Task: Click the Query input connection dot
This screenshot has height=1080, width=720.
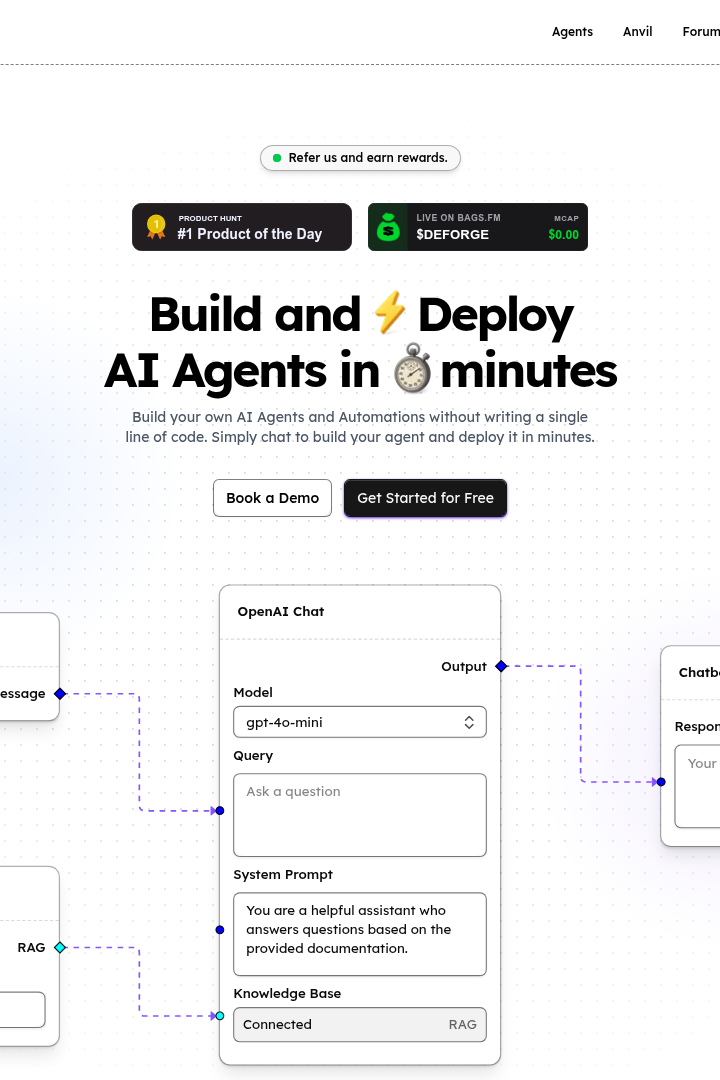Action: point(220,811)
